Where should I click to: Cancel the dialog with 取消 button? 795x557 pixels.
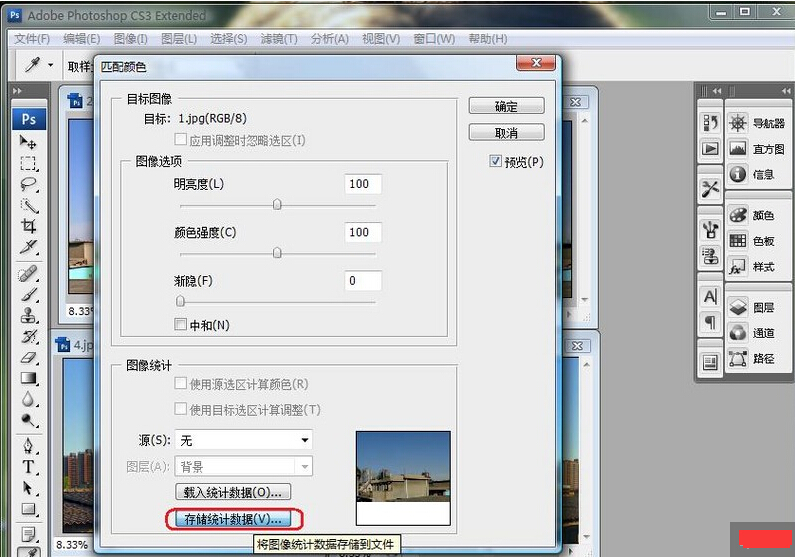point(507,132)
